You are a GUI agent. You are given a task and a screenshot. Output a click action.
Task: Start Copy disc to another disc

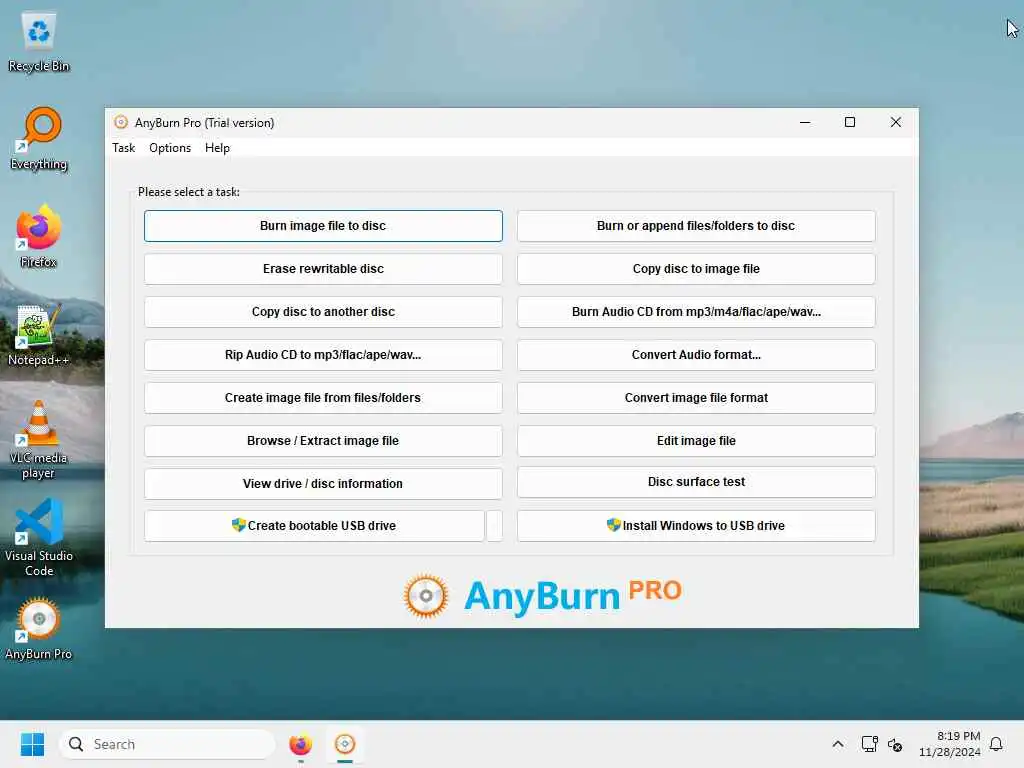(323, 312)
